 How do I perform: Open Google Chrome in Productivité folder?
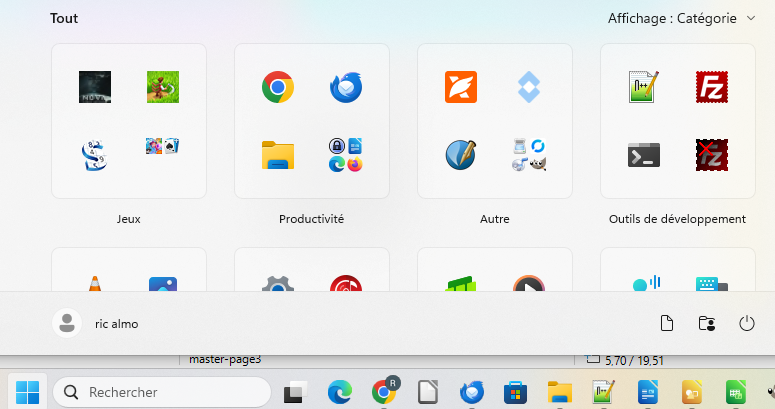click(x=278, y=87)
